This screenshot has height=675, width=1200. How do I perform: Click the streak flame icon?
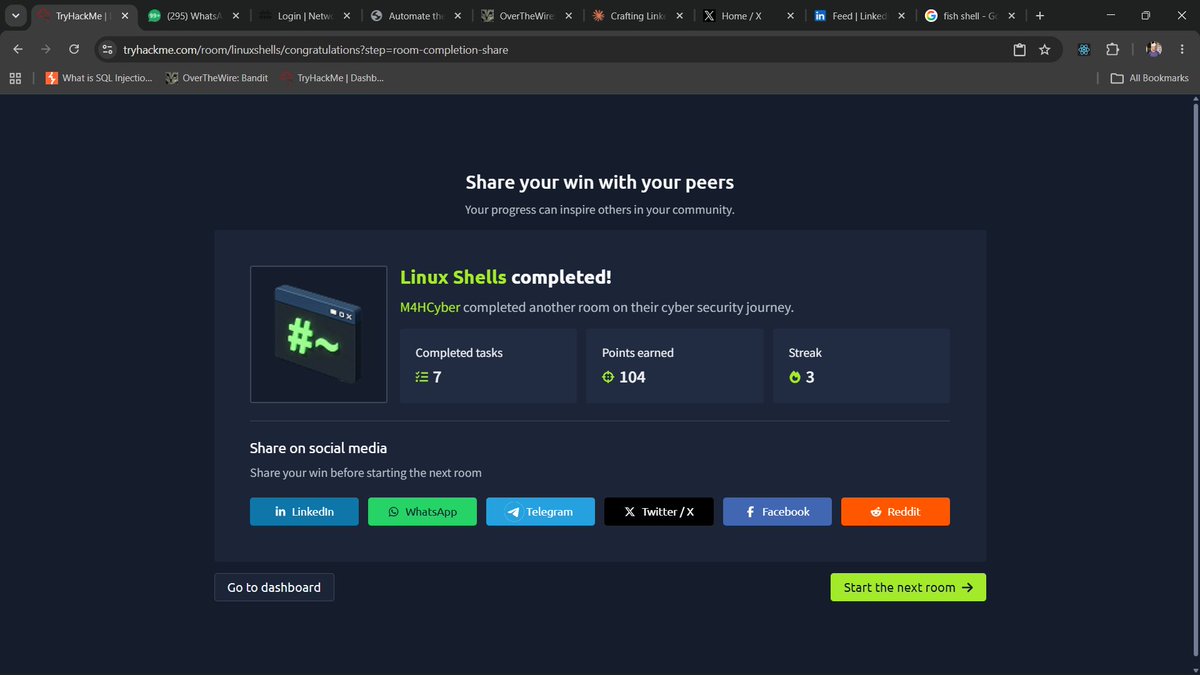point(795,377)
